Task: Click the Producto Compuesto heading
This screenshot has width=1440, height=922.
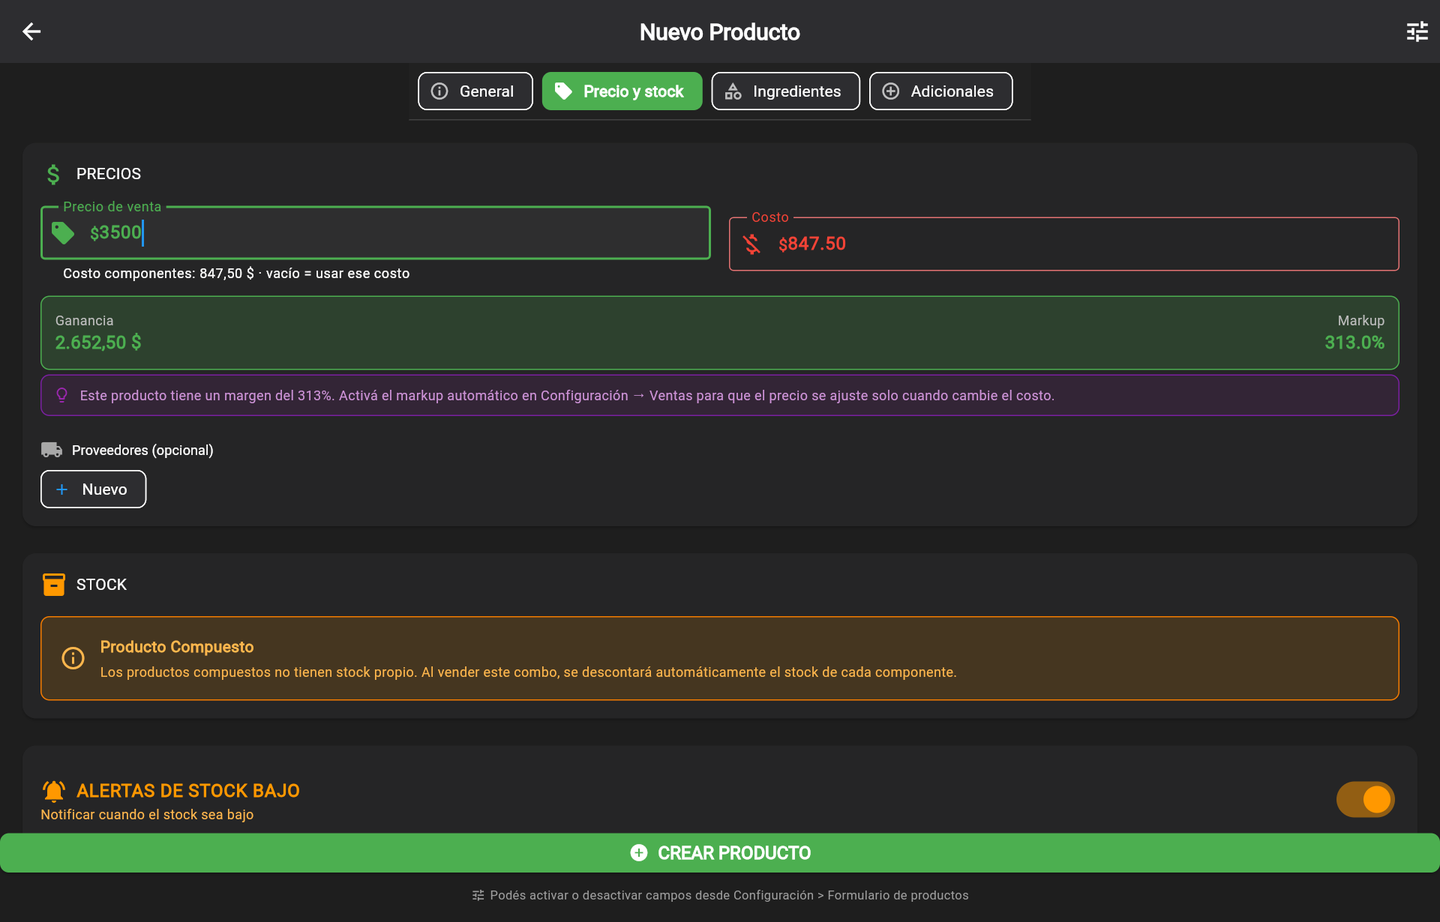Action: pyautogui.click(x=177, y=647)
